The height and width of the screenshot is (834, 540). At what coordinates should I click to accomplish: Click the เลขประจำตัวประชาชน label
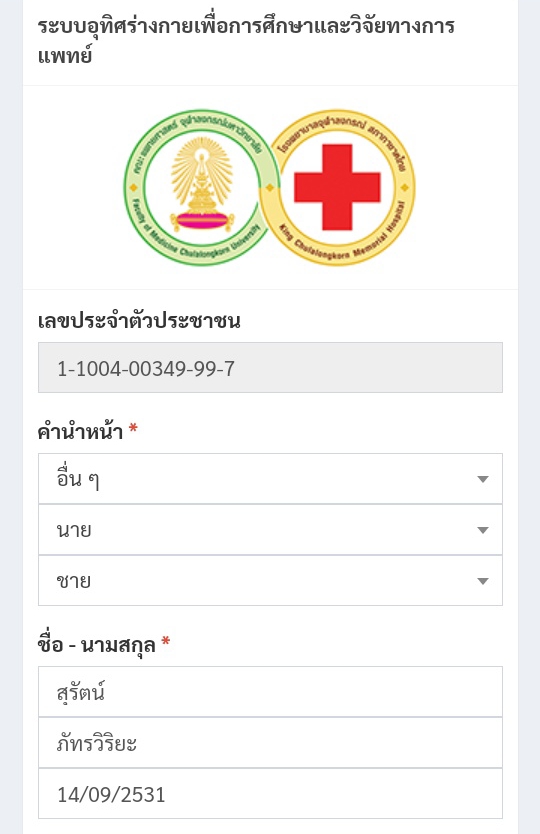coord(139,321)
